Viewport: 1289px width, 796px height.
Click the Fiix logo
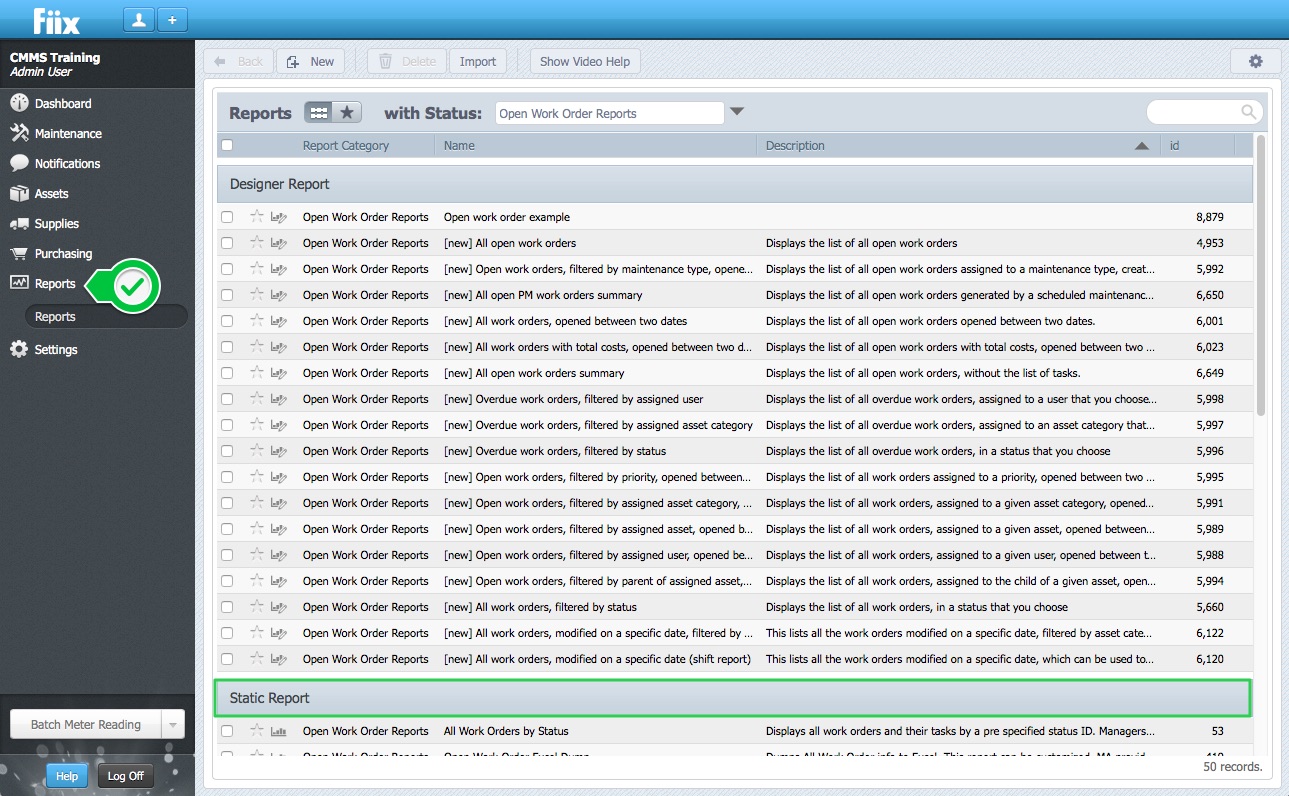click(x=57, y=20)
